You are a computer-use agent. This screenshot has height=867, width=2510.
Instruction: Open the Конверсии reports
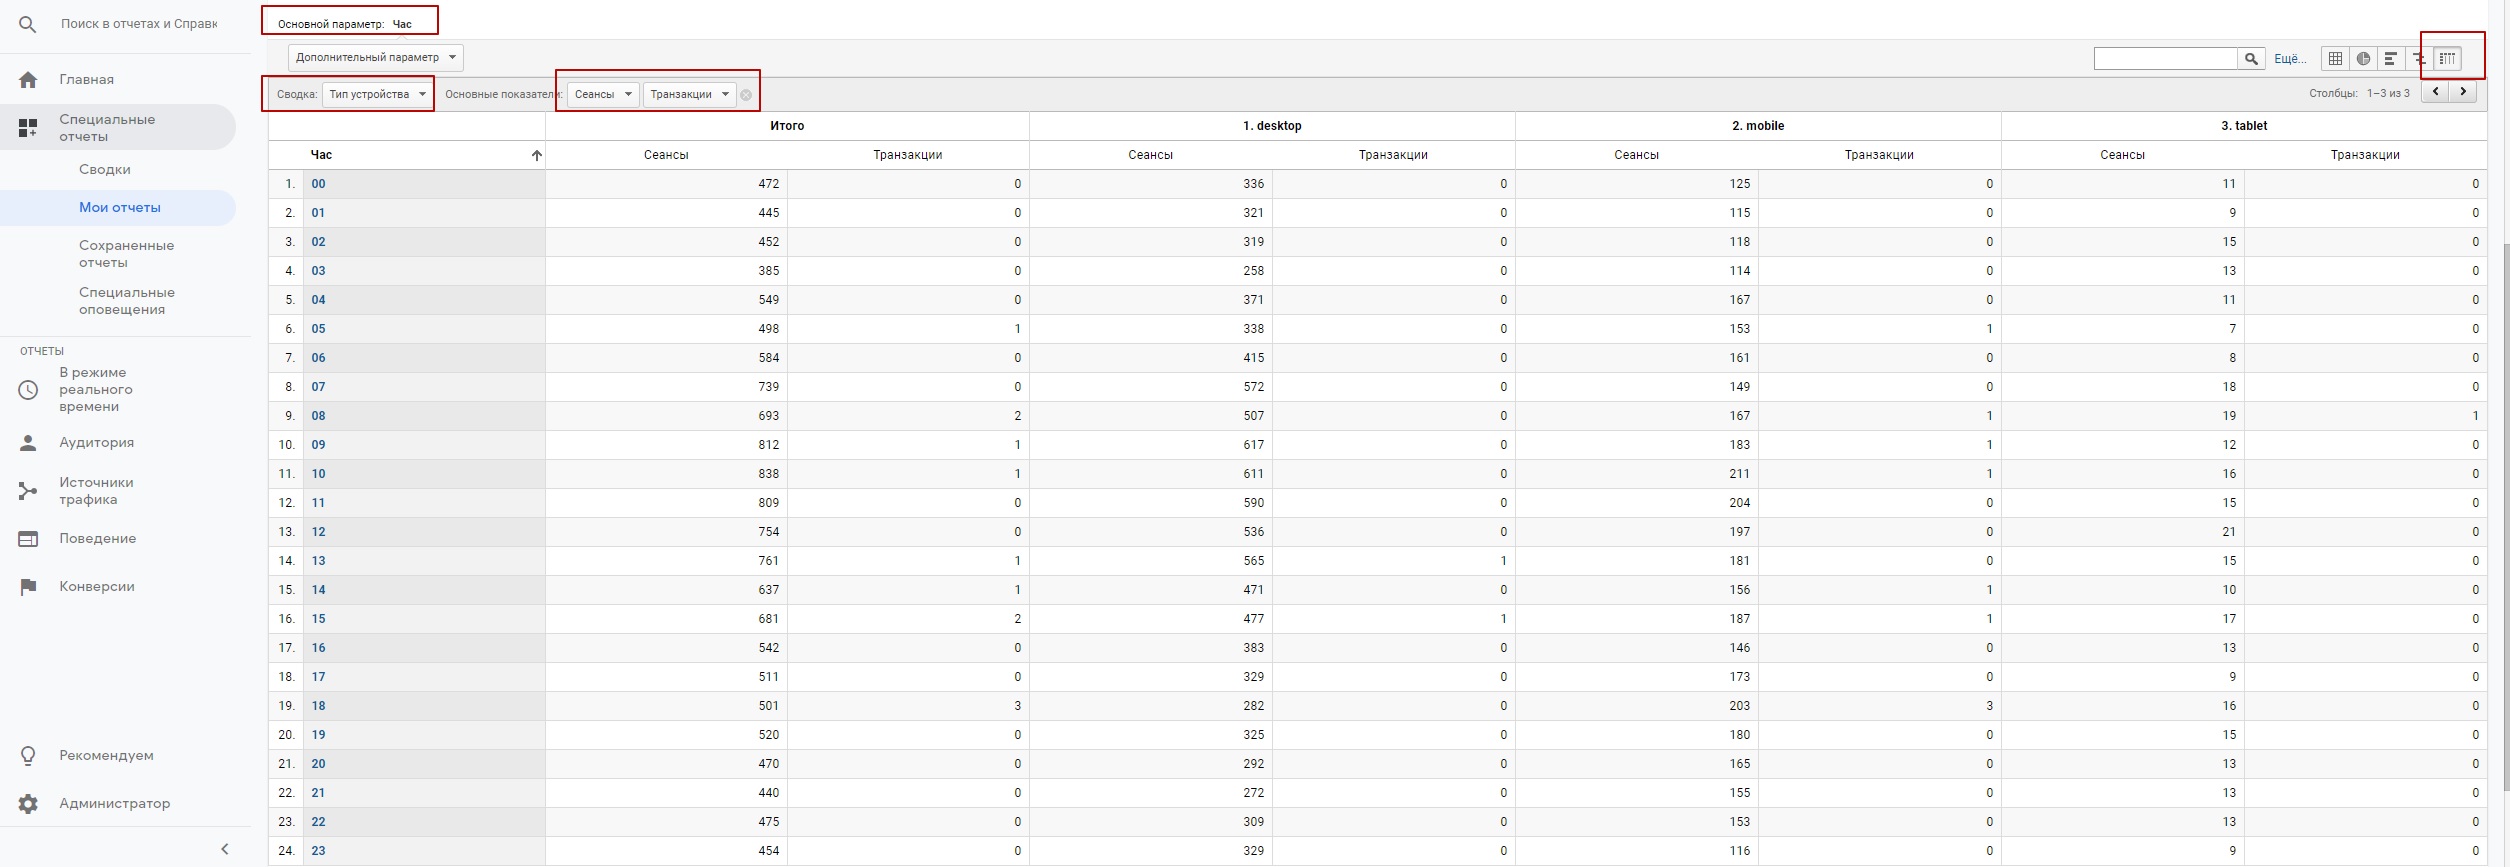[96, 587]
